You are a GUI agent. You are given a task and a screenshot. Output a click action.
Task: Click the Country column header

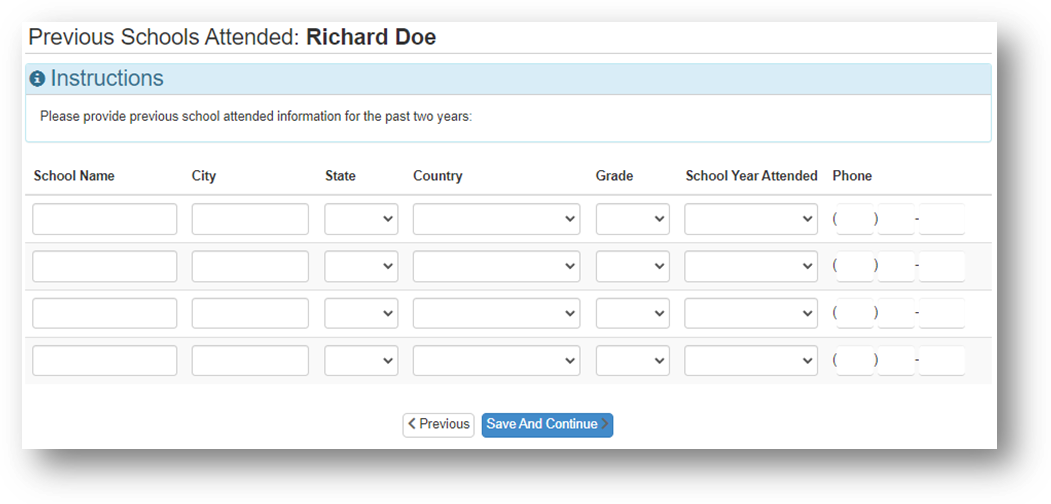pyautogui.click(x=438, y=176)
